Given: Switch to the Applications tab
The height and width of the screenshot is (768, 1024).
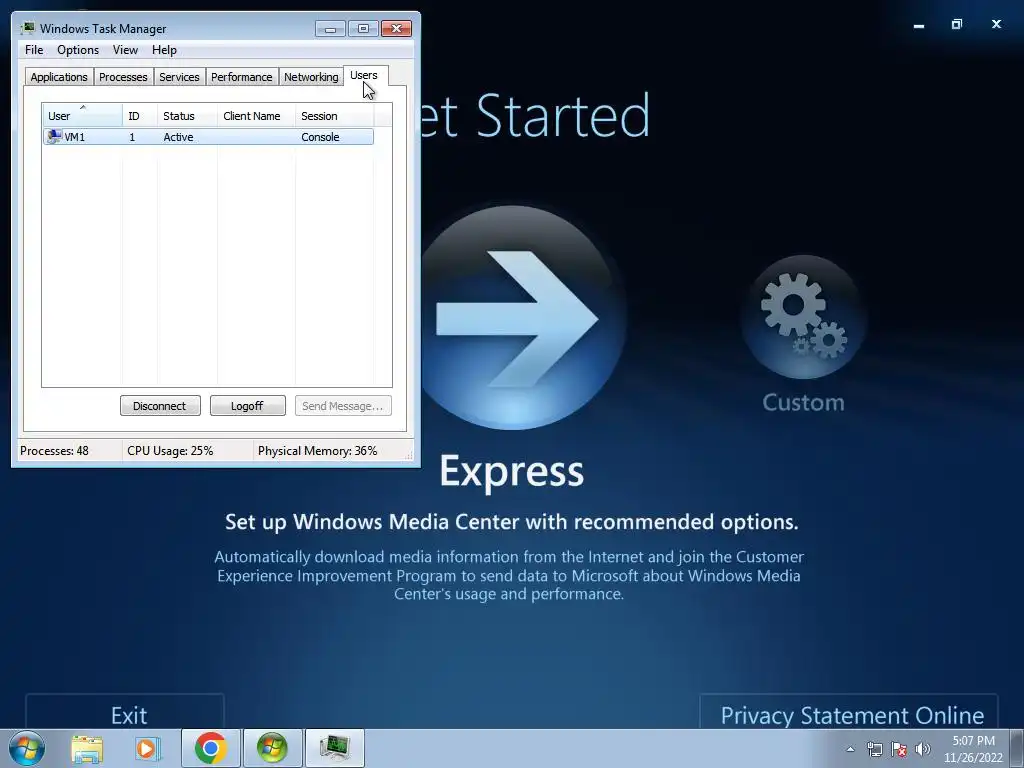Looking at the screenshot, I should (x=59, y=77).
